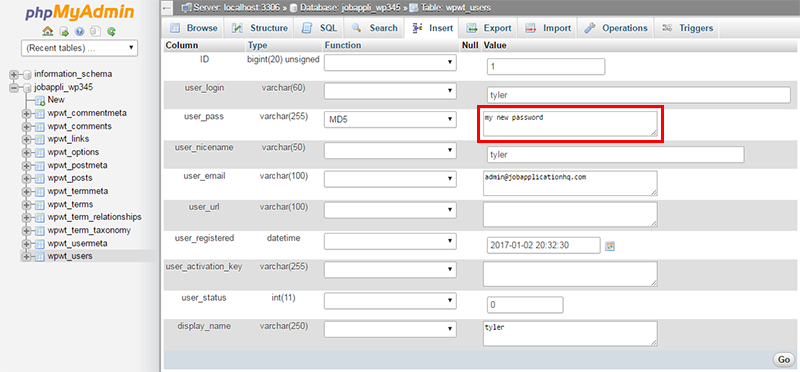Click the New table icon in tree
This screenshot has height=372, width=800.
(x=40, y=101)
